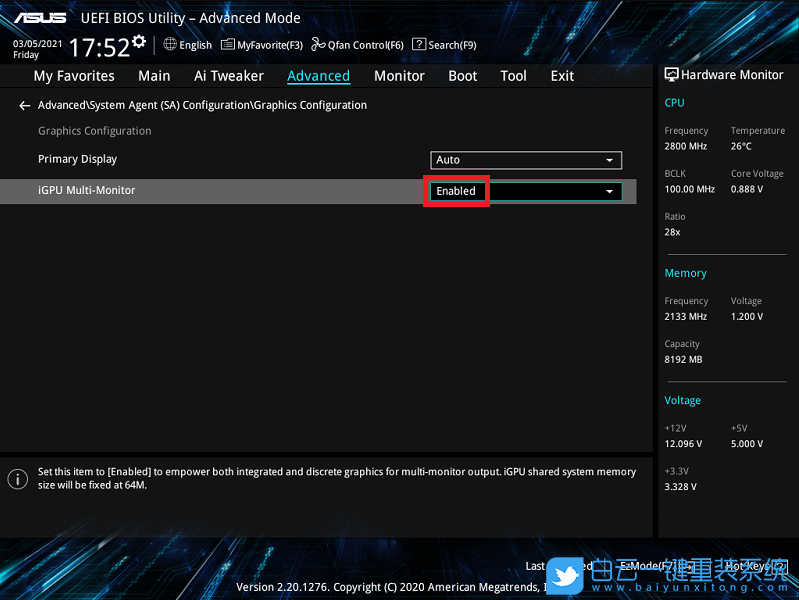Click the globe language icon
The width and height of the screenshot is (799, 600).
[170, 44]
